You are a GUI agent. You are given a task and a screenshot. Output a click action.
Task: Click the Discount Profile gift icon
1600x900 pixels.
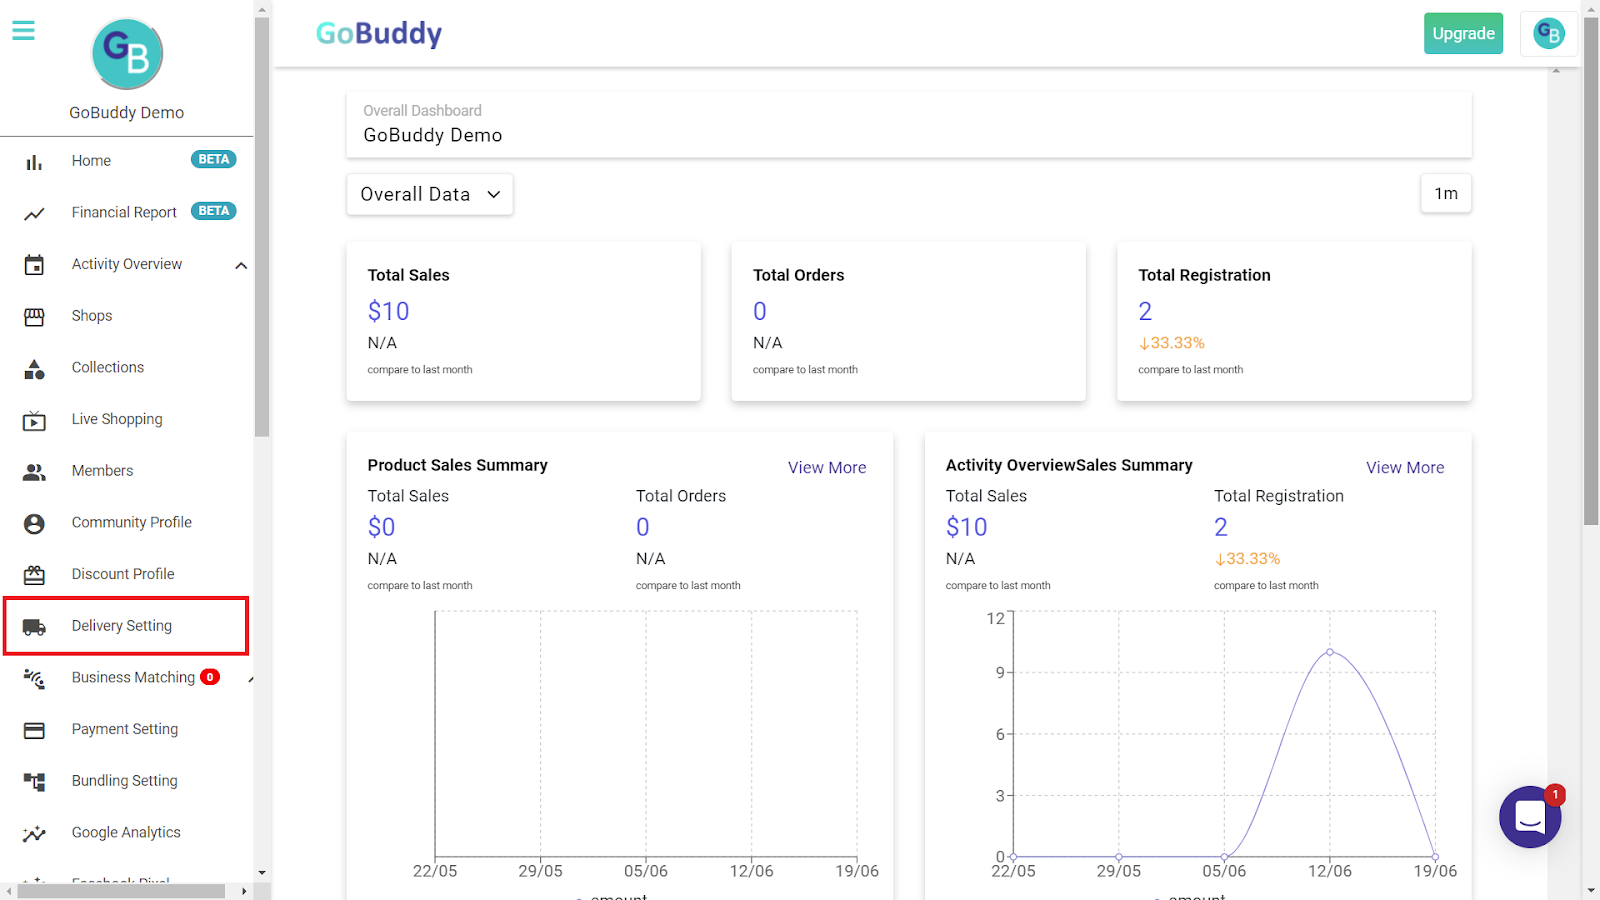click(x=34, y=575)
